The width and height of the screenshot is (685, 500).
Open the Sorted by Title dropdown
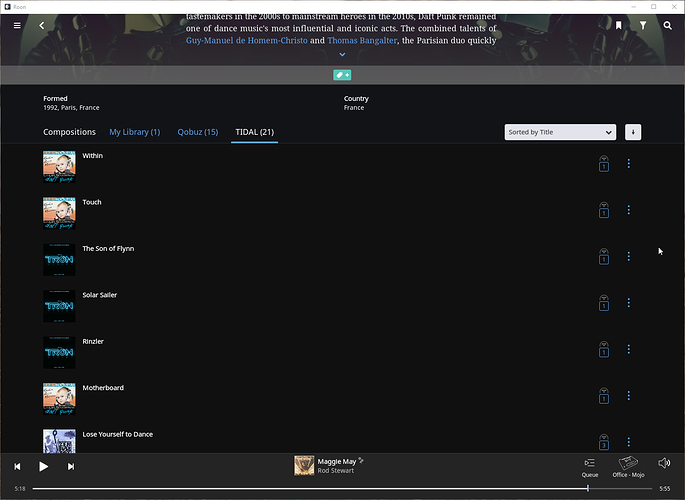point(560,132)
